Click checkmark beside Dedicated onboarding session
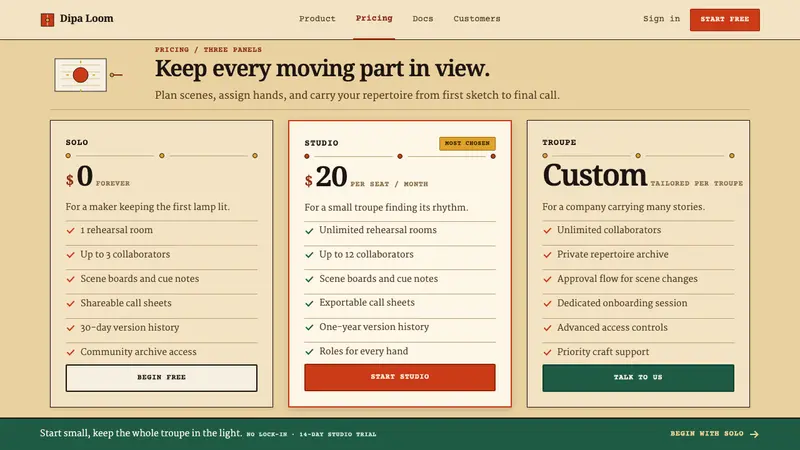 click(x=547, y=304)
